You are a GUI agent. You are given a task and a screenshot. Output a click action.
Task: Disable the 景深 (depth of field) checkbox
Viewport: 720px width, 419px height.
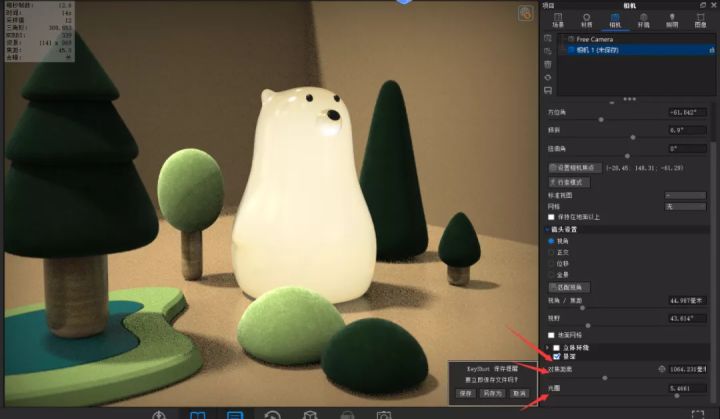point(557,355)
